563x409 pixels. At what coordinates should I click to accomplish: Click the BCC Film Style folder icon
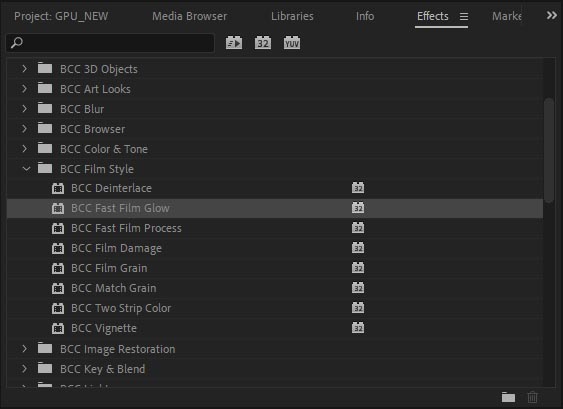(x=45, y=168)
